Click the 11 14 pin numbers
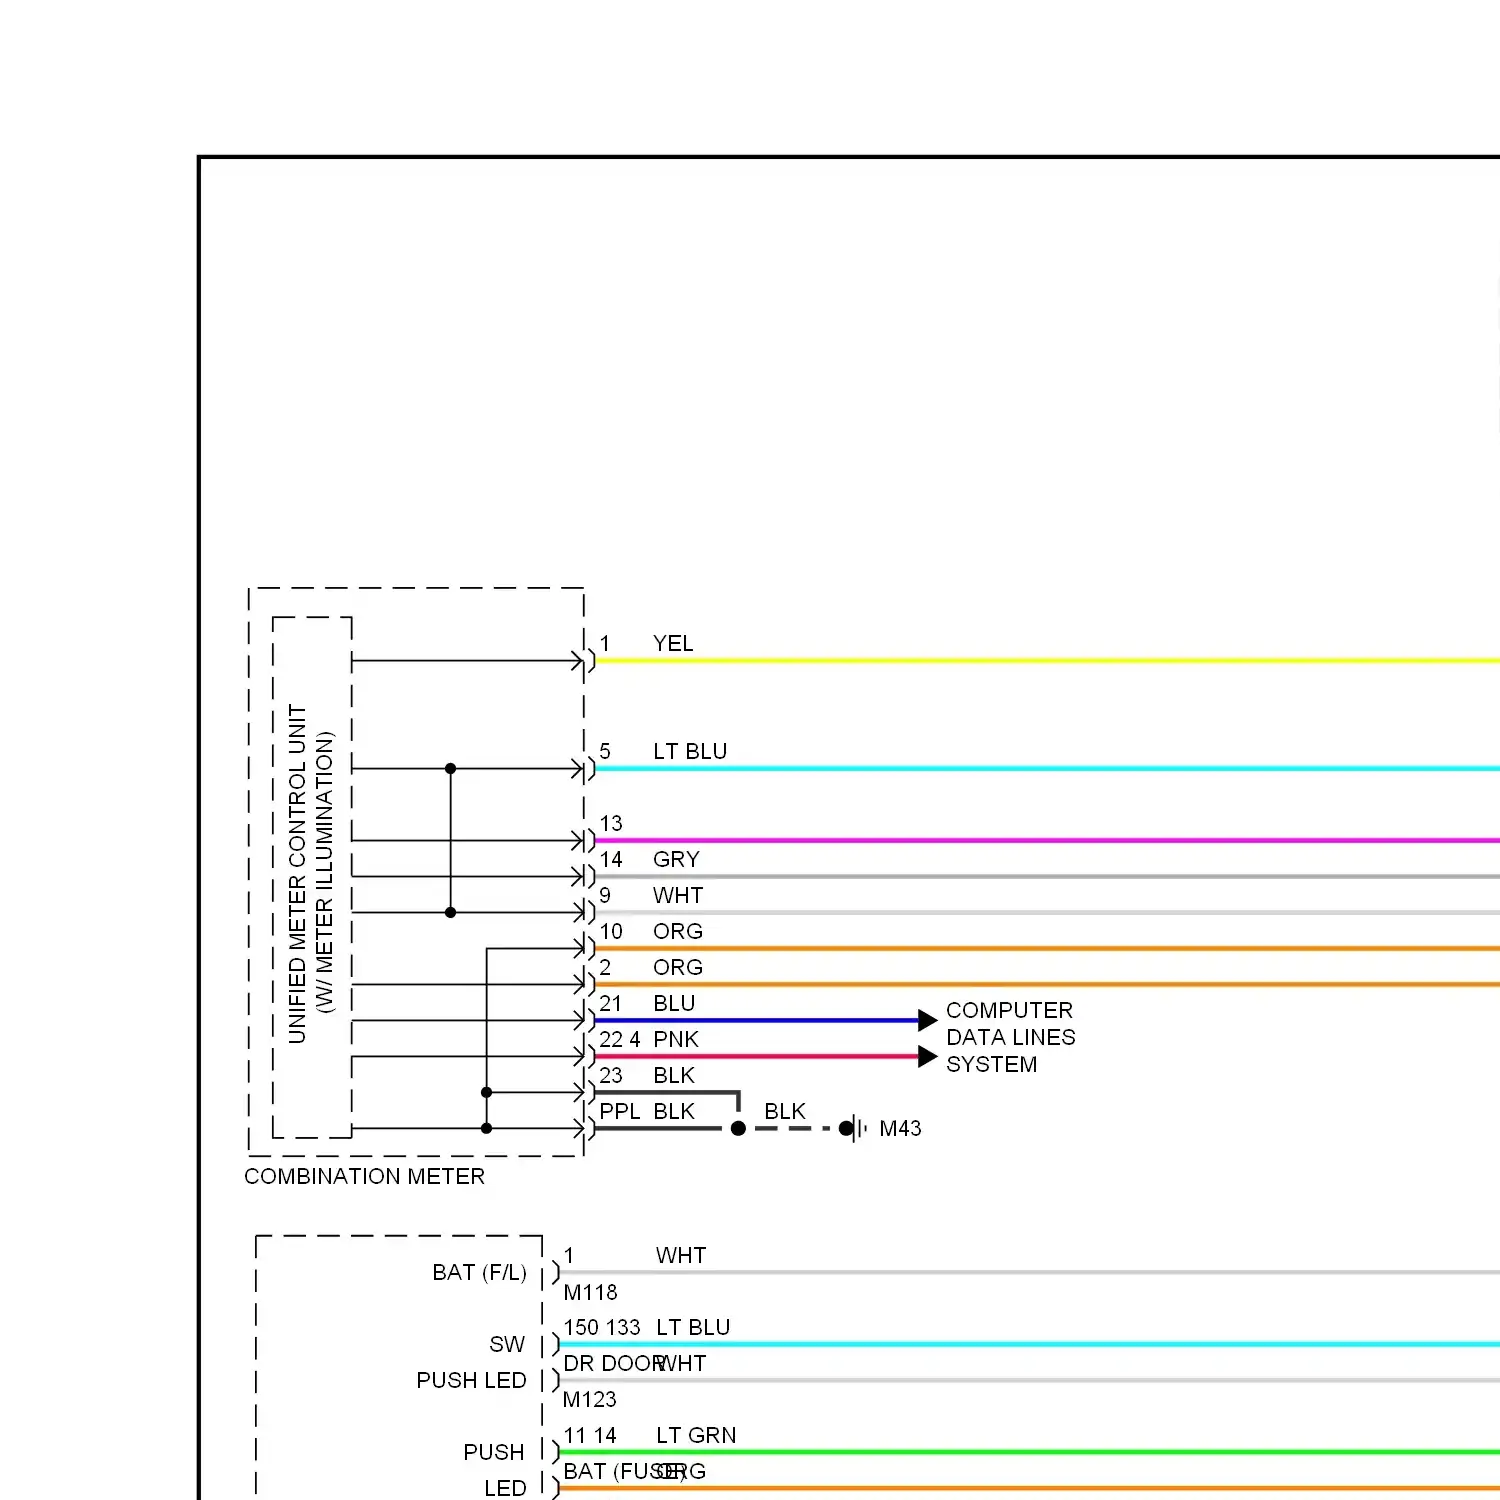Screen dimensions: 1500x1500 (590, 1435)
